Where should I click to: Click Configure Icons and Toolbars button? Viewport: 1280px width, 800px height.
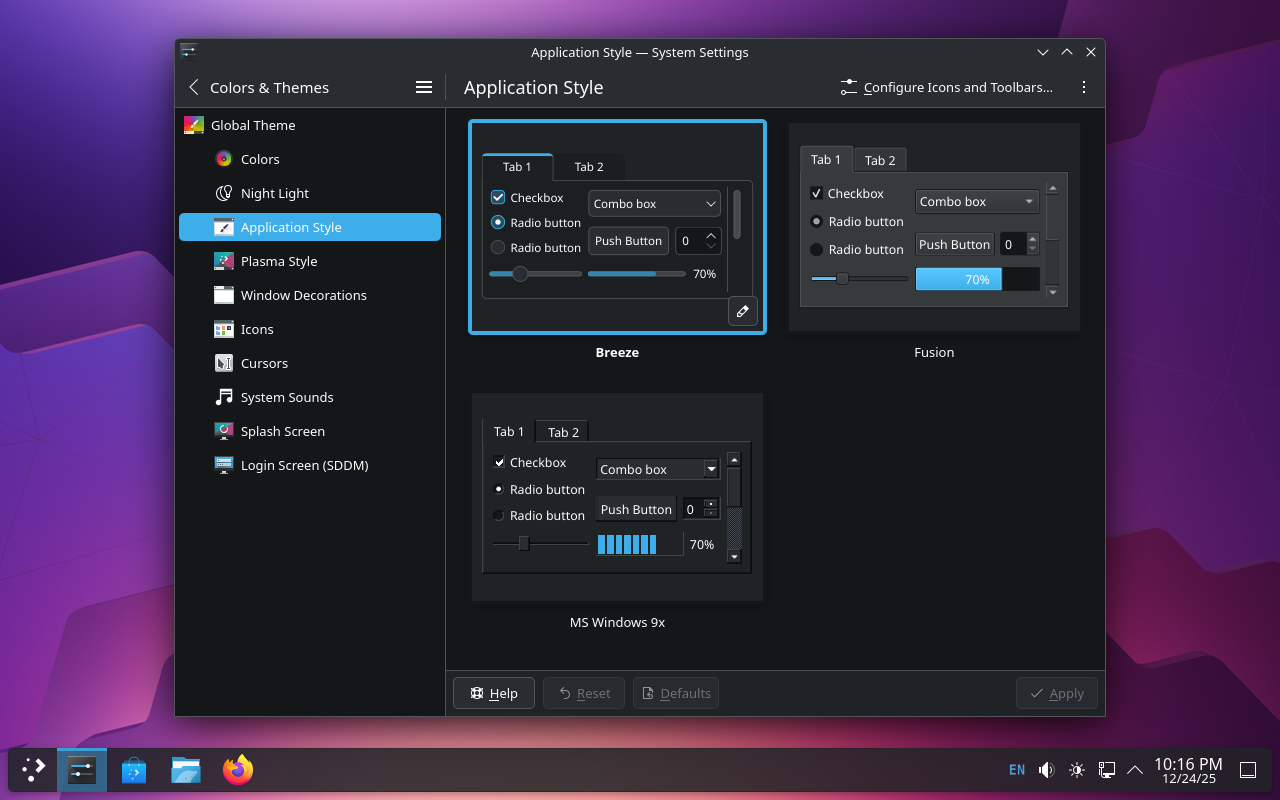coord(946,88)
